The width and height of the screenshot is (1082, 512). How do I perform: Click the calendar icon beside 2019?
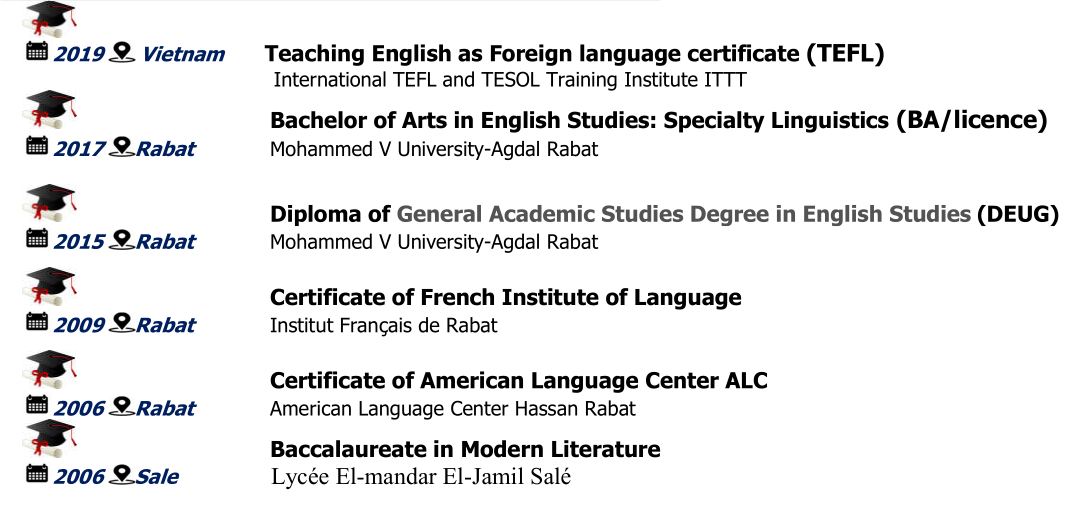37,52
